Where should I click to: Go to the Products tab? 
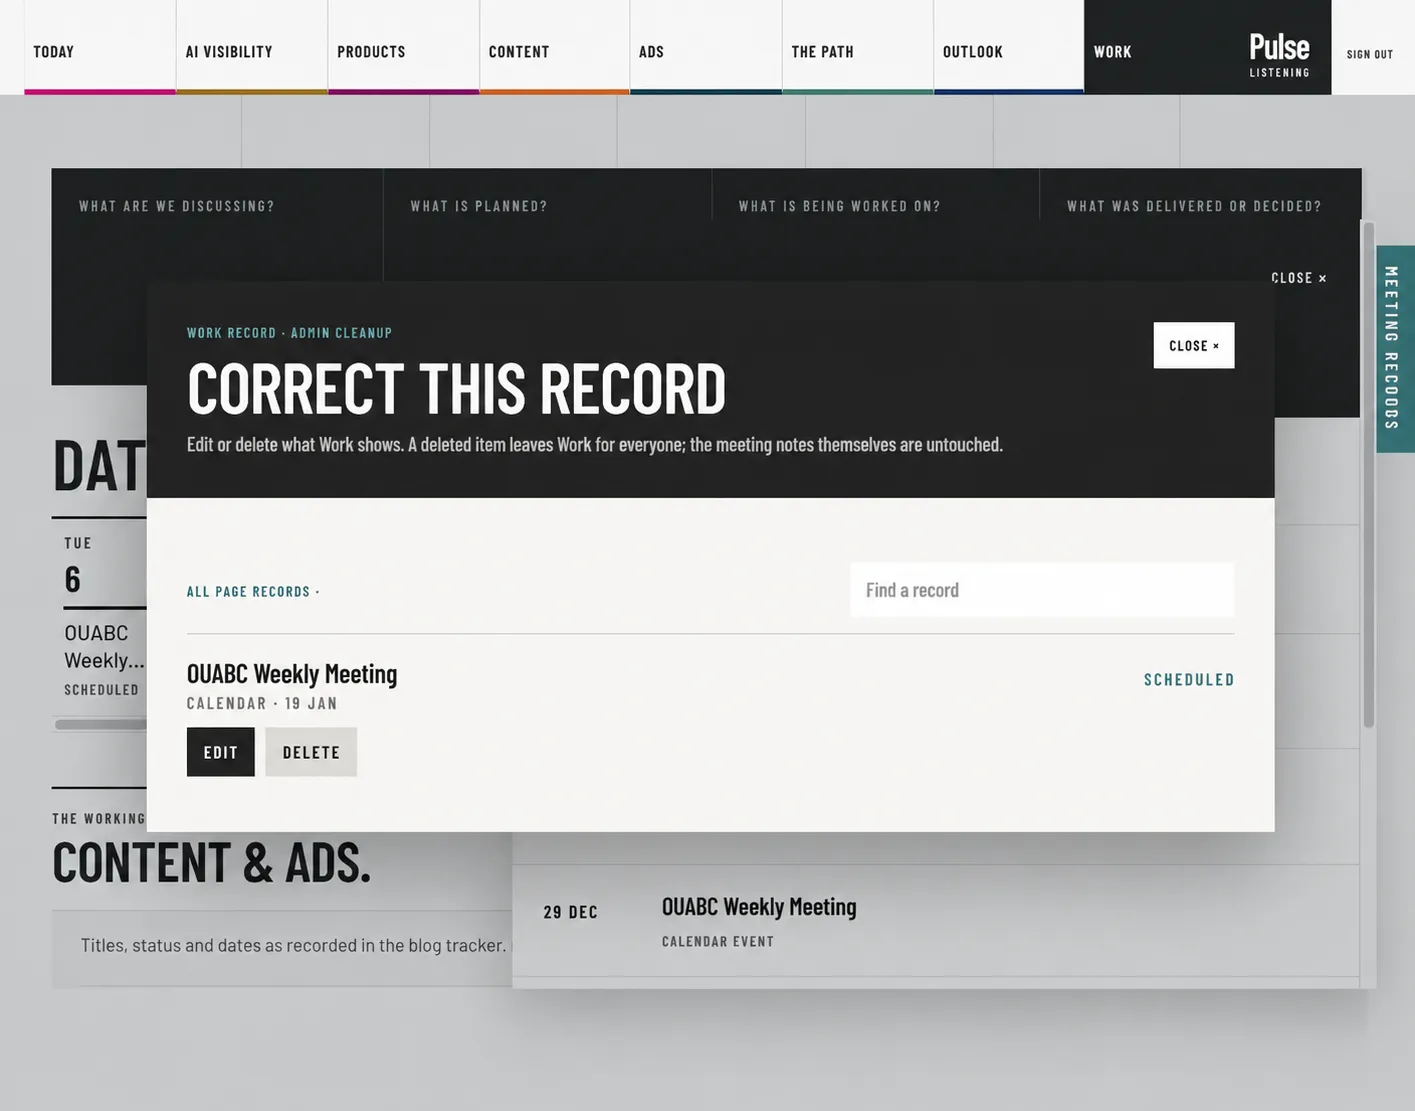pyautogui.click(x=404, y=48)
